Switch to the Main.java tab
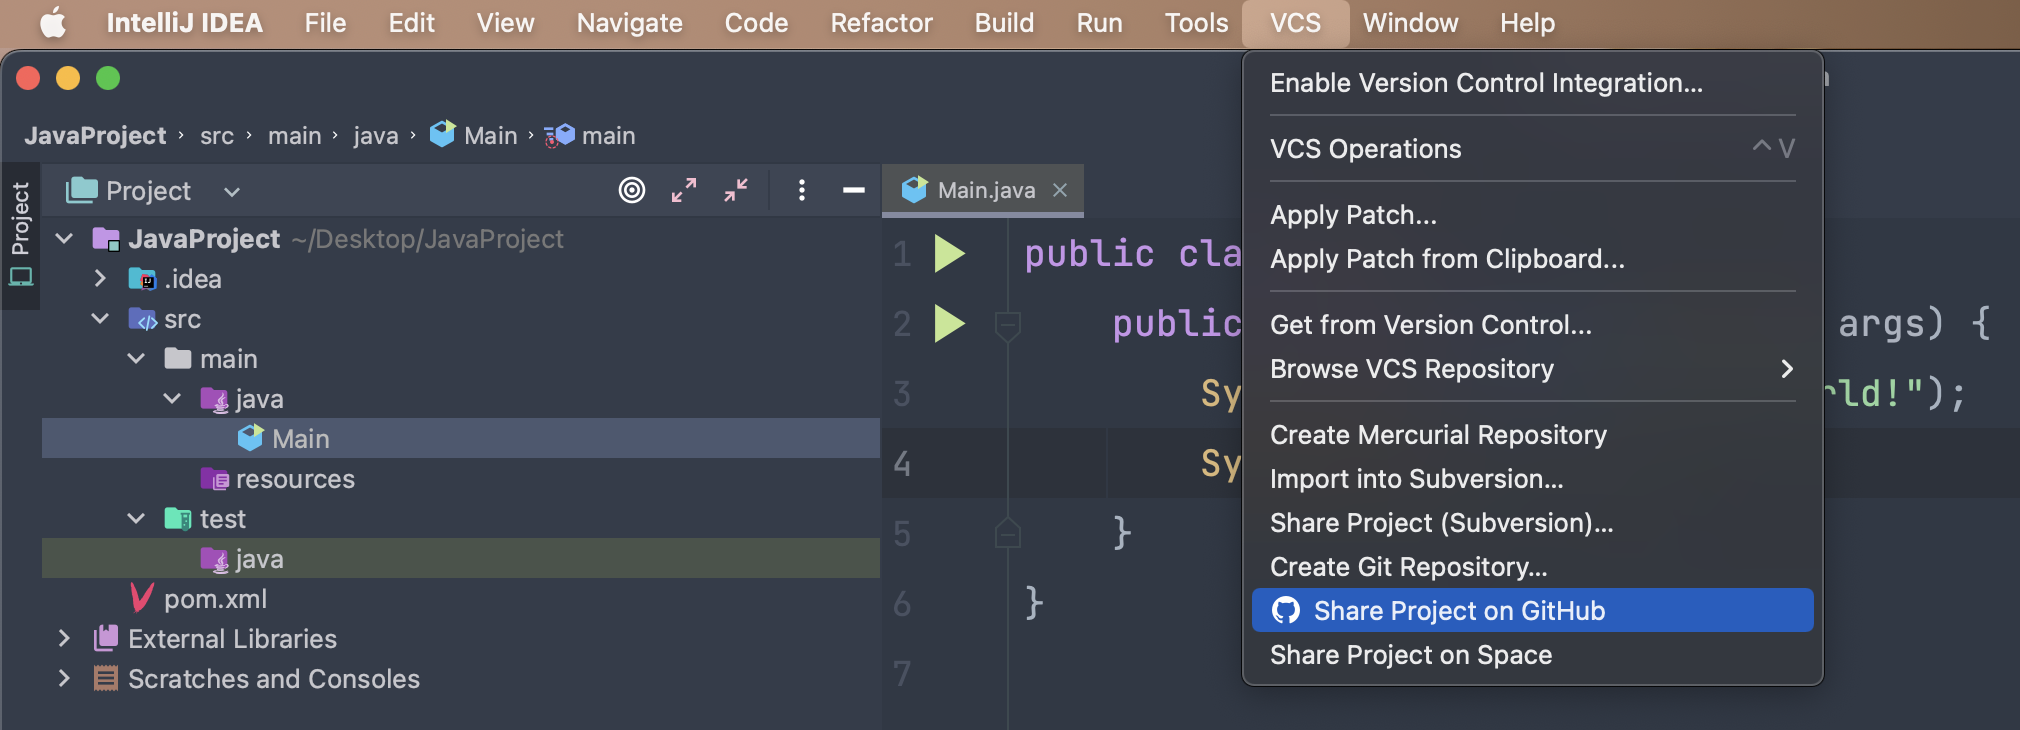This screenshot has width=2020, height=730. click(982, 190)
